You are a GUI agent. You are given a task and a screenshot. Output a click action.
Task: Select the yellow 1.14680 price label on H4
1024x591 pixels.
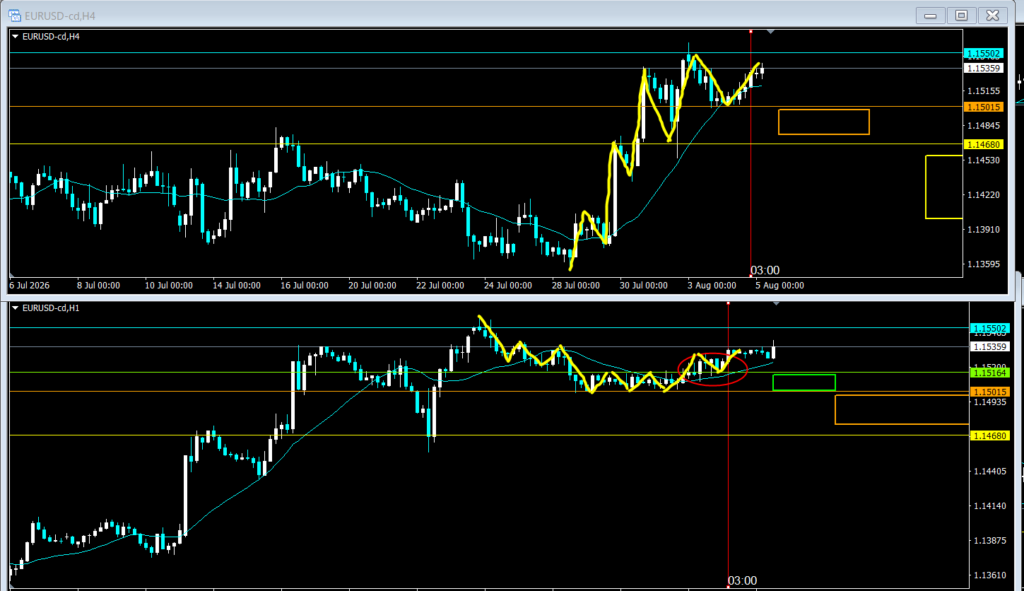tap(984, 144)
